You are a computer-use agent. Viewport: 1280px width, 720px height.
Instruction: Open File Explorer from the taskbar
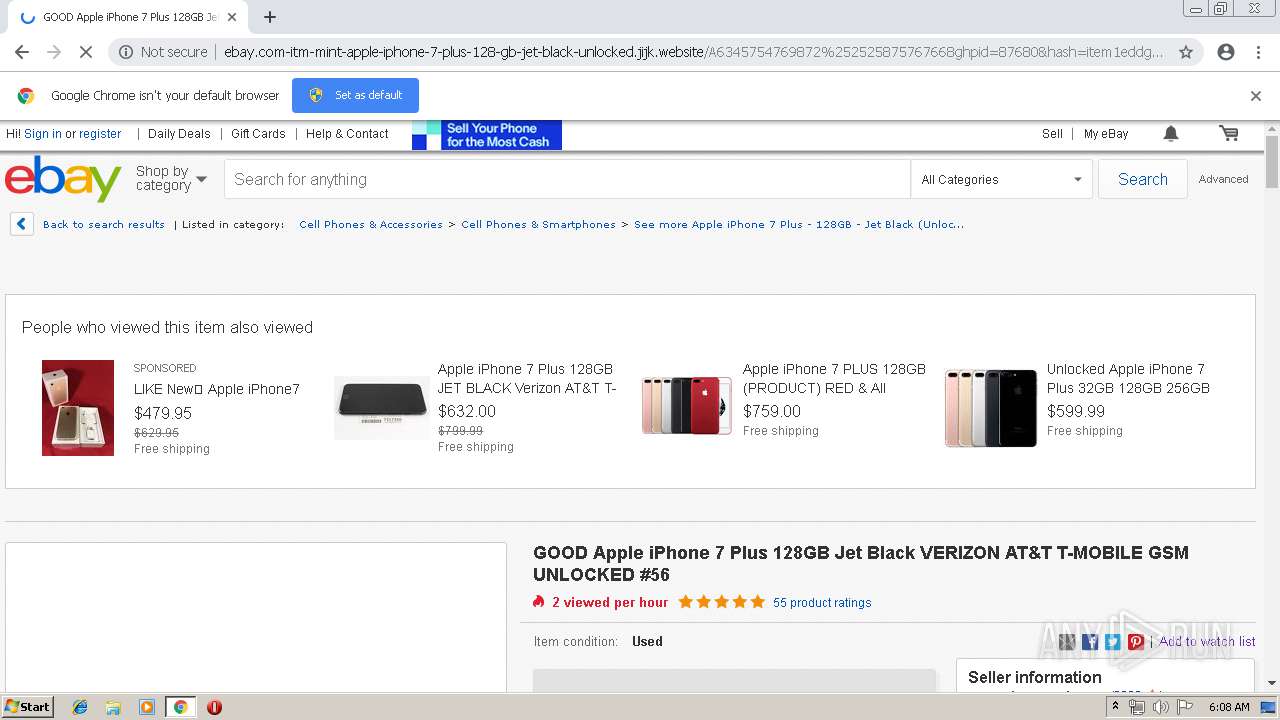pos(113,707)
